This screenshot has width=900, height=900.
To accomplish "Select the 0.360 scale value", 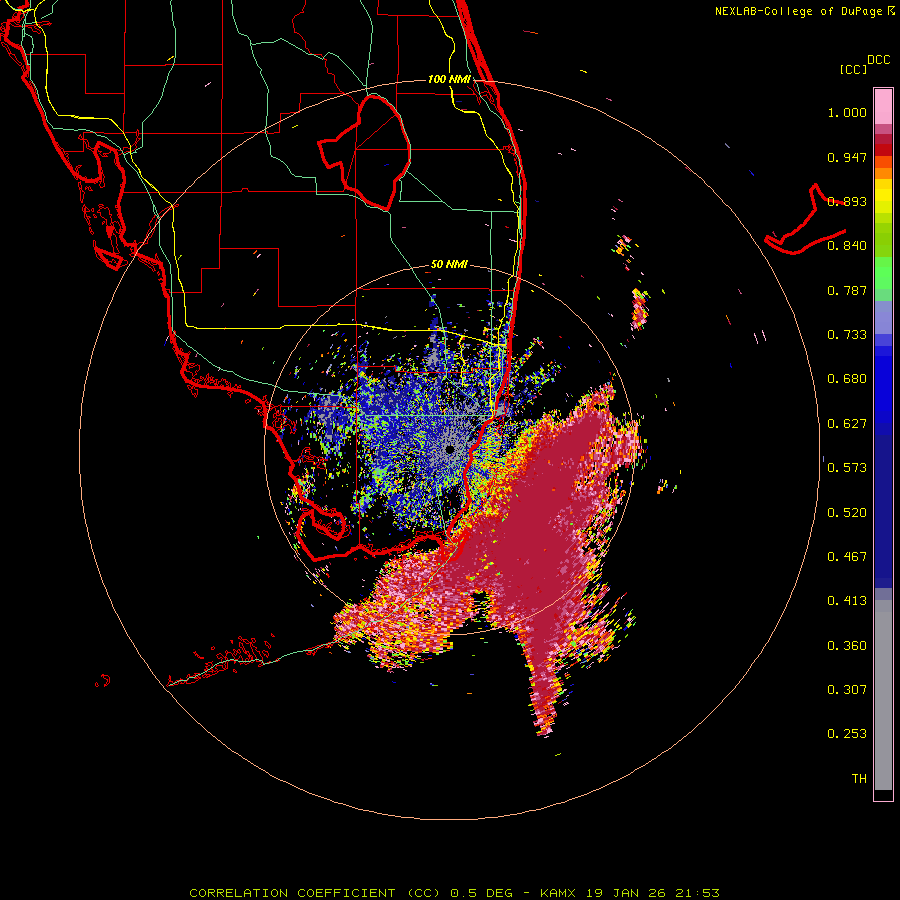I will [847, 646].
